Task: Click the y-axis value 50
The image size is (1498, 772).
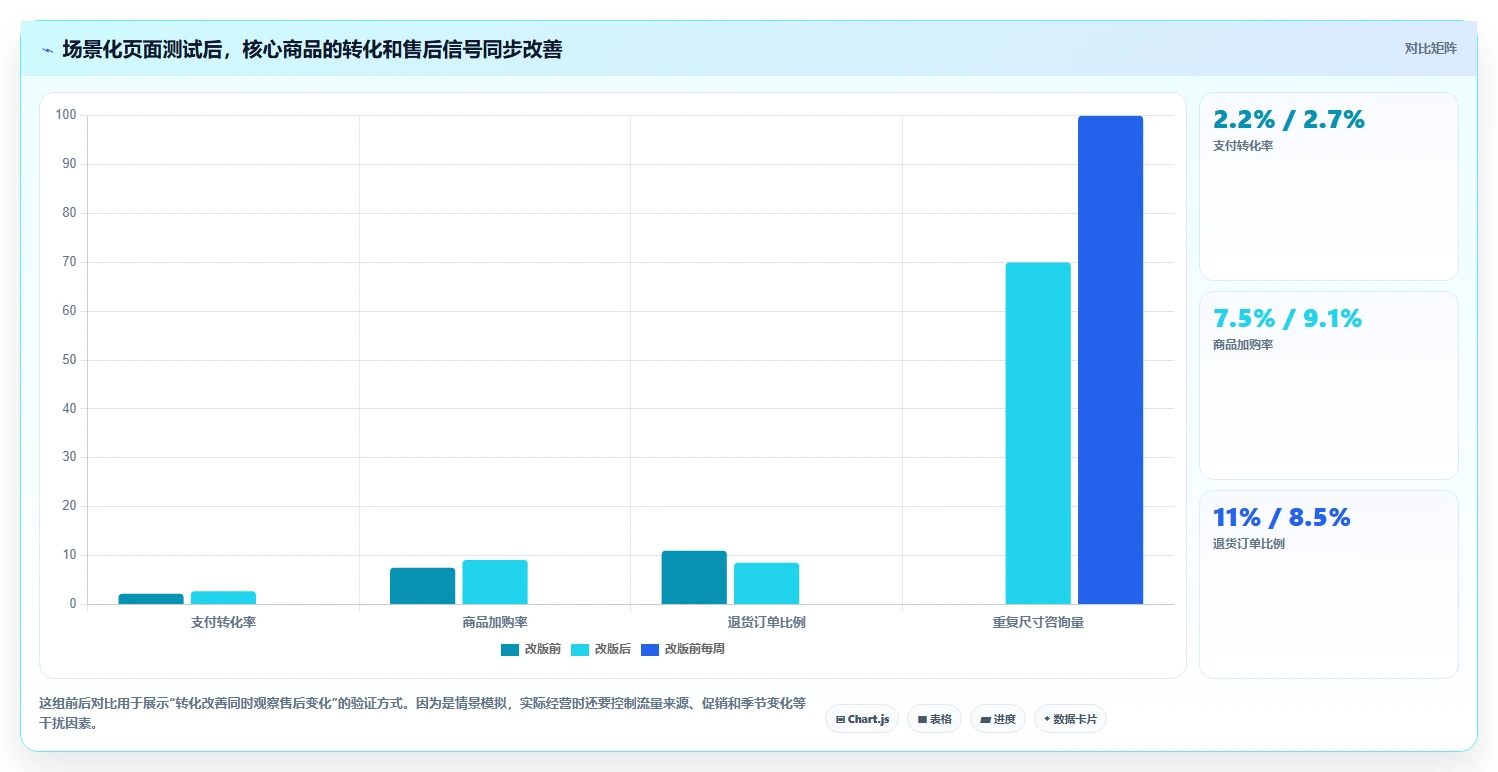Action: click(70, 360)
